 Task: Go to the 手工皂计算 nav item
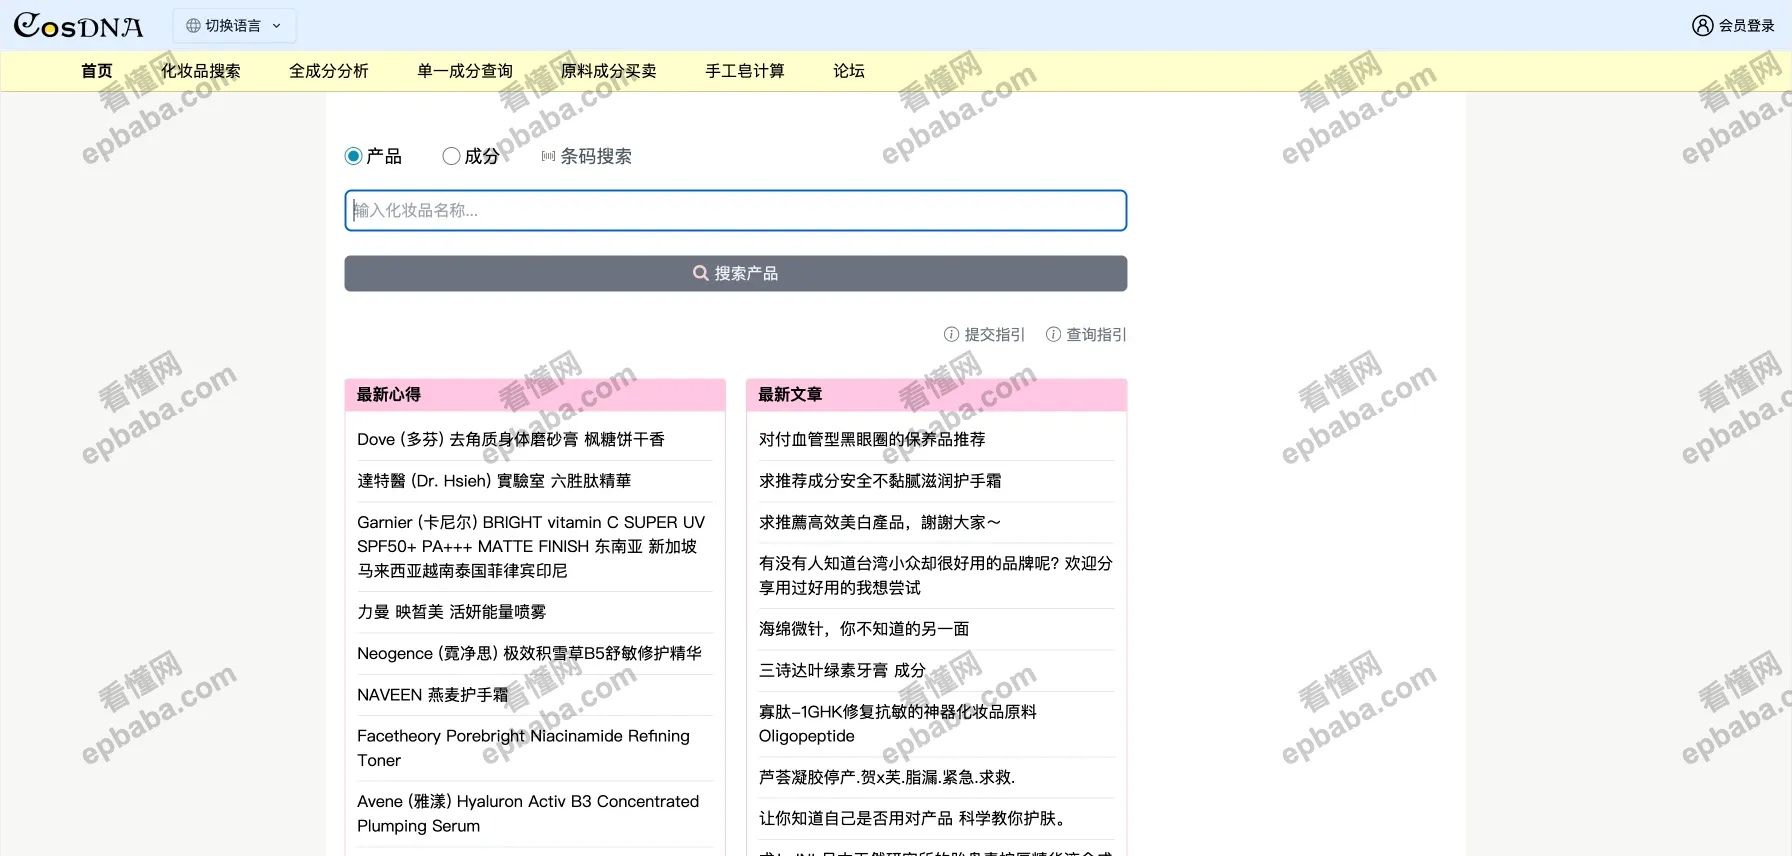coord(745,71)
